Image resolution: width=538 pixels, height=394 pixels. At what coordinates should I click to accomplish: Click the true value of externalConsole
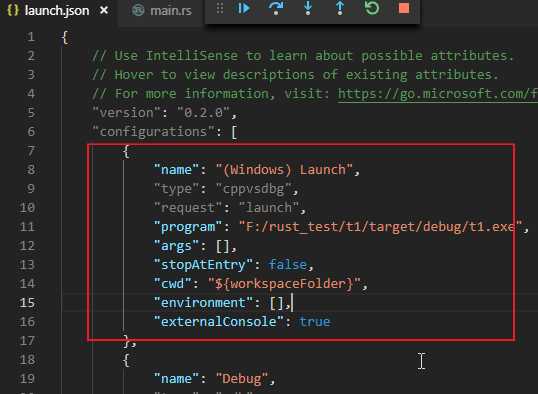(x=315, y=322)
